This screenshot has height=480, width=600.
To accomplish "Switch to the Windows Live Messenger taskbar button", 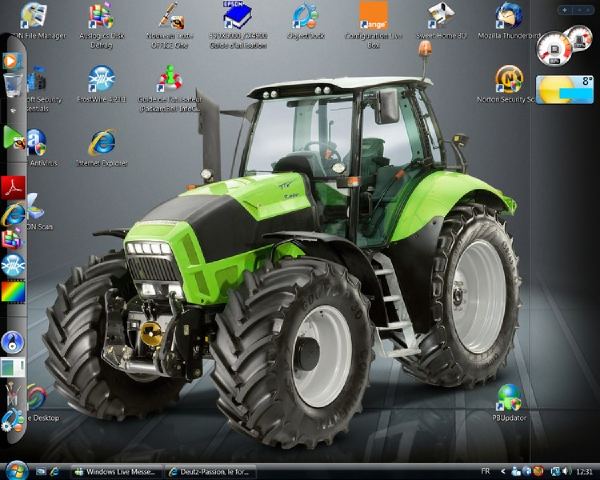I will [117, 472].
